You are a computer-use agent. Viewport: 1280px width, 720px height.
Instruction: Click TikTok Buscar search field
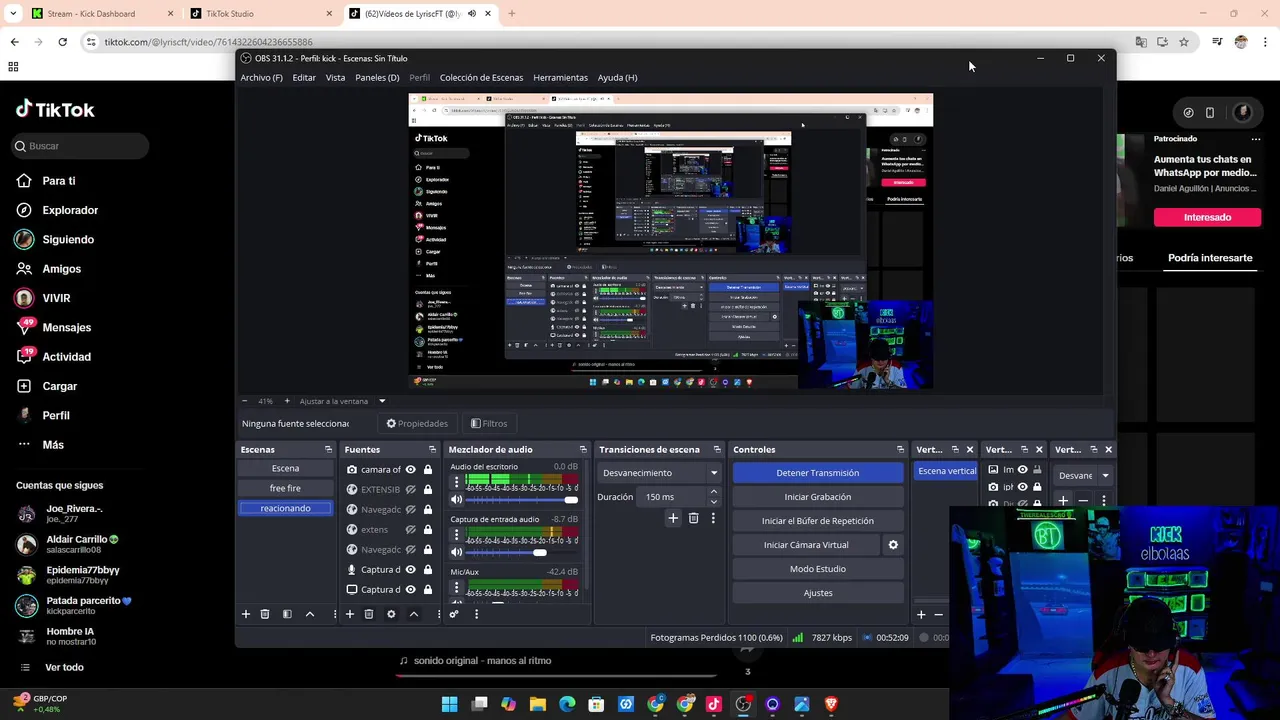80,146
